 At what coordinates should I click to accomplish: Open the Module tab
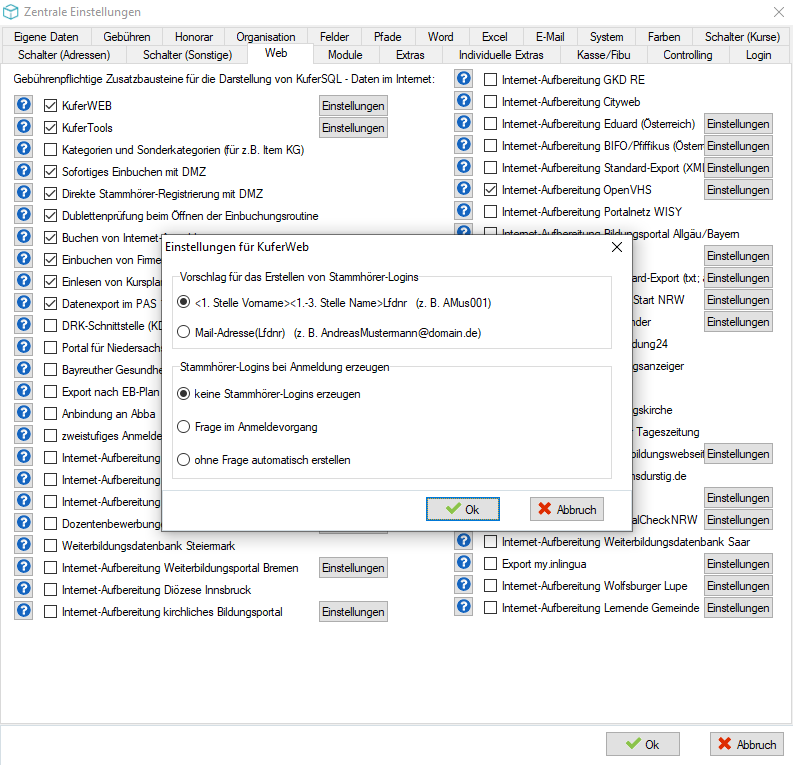click(345, 55)
